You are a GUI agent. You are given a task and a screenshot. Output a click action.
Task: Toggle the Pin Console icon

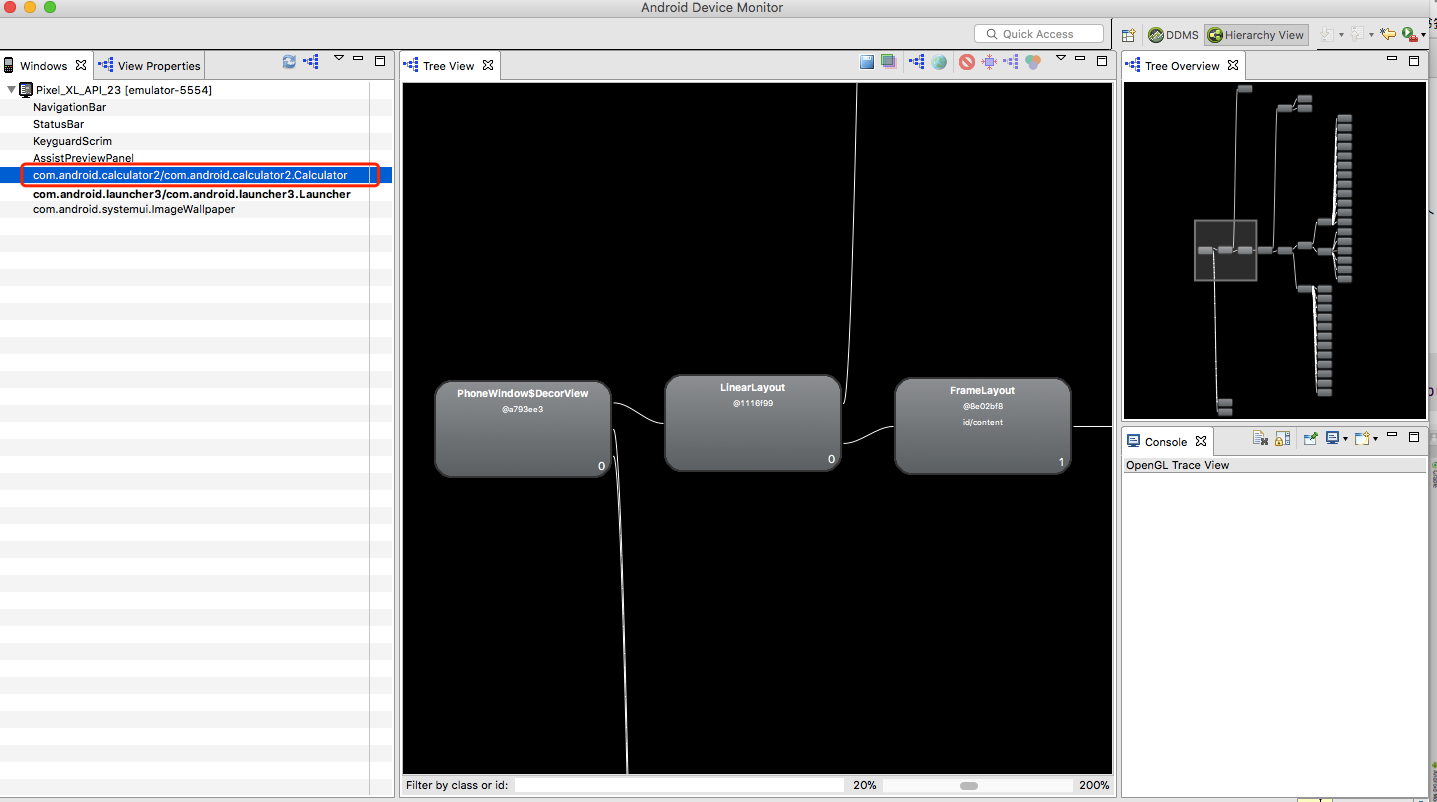pyautogui.click(x=1310, y=438)
